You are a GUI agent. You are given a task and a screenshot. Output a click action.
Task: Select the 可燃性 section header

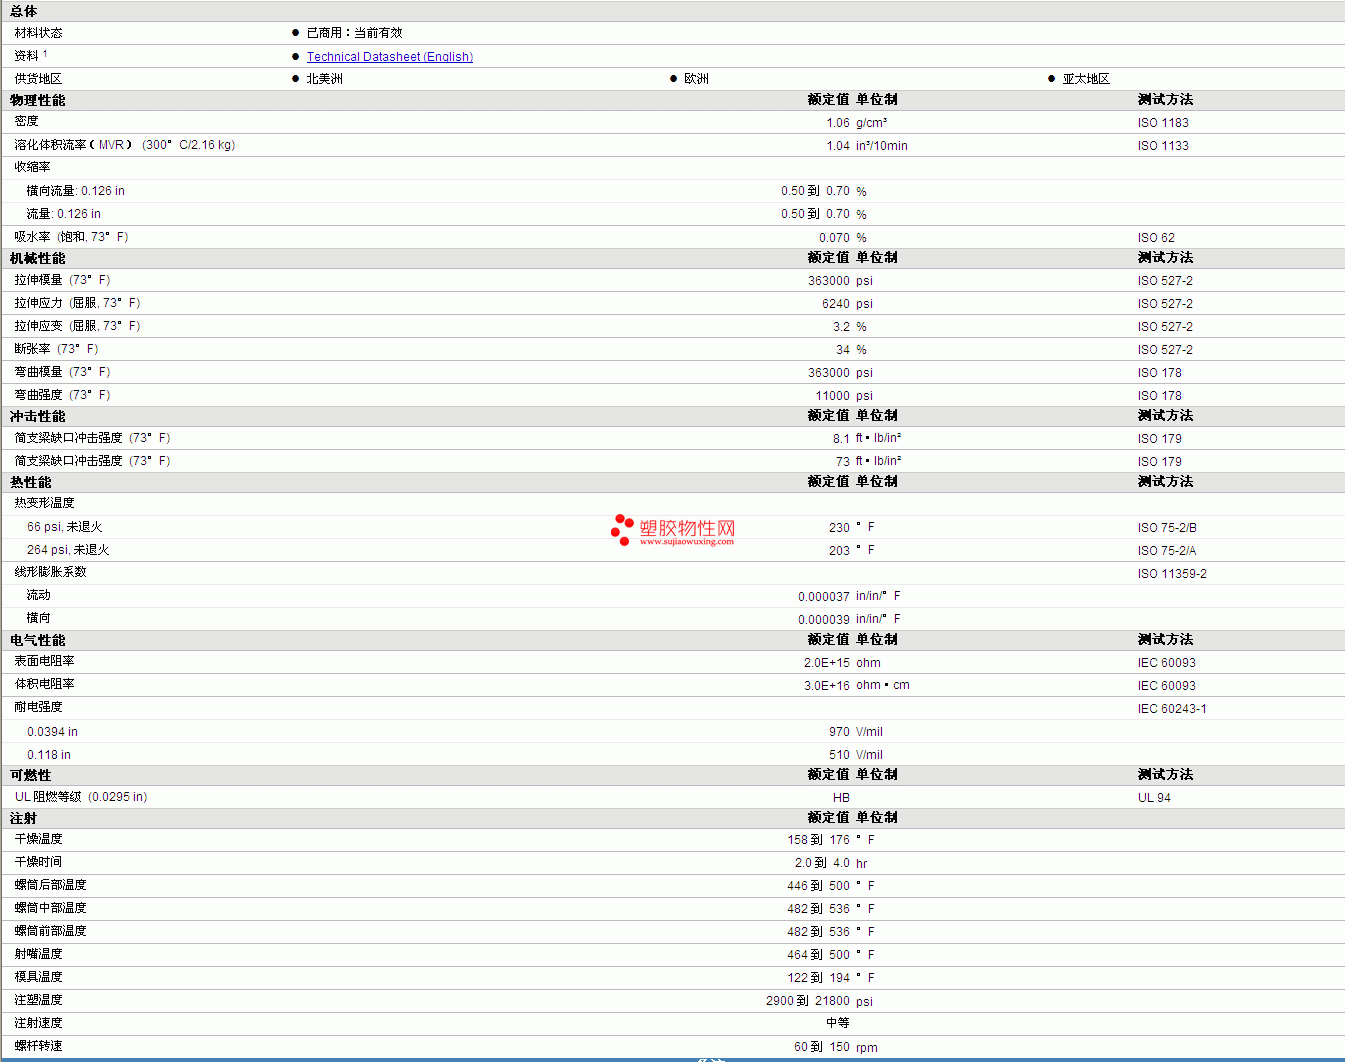31,775
